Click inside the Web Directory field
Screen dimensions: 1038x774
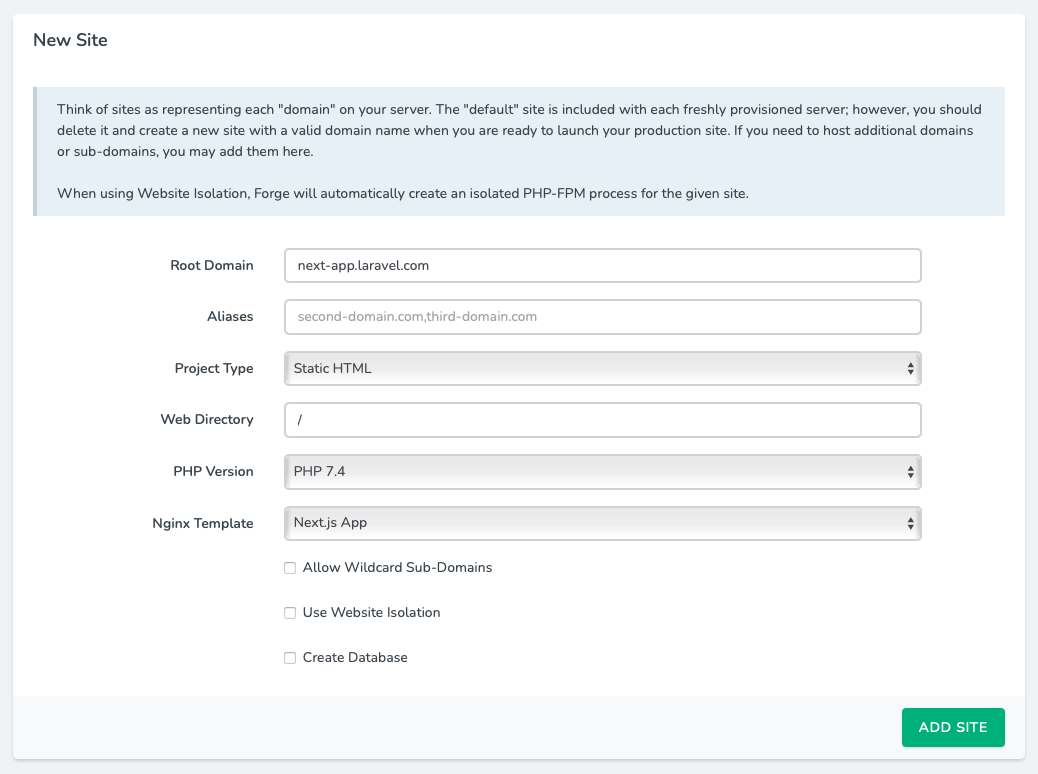tap(600, 419)
